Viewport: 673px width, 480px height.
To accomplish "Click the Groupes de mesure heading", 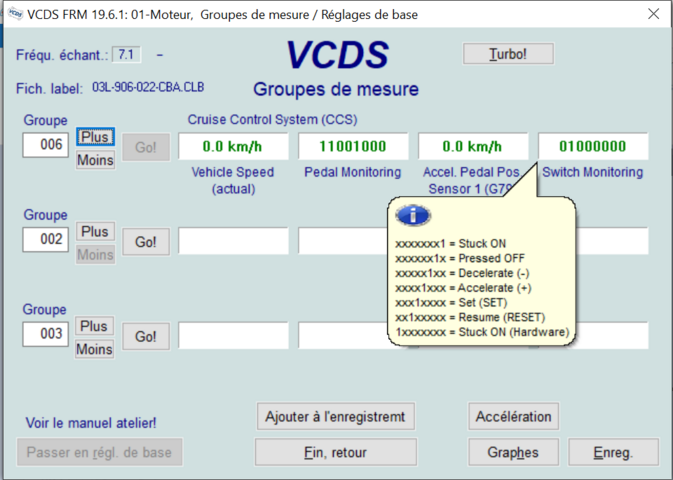I will click(336, 89).
